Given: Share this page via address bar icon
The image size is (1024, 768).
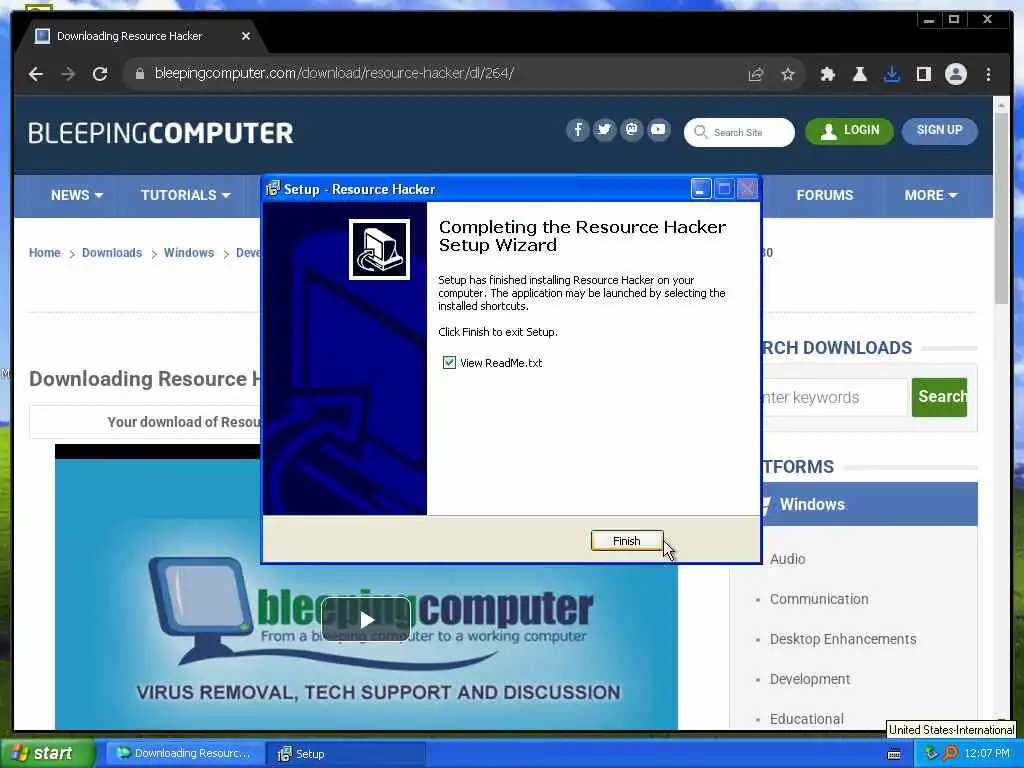Looking at the screenshot, I should click(756, 74).
